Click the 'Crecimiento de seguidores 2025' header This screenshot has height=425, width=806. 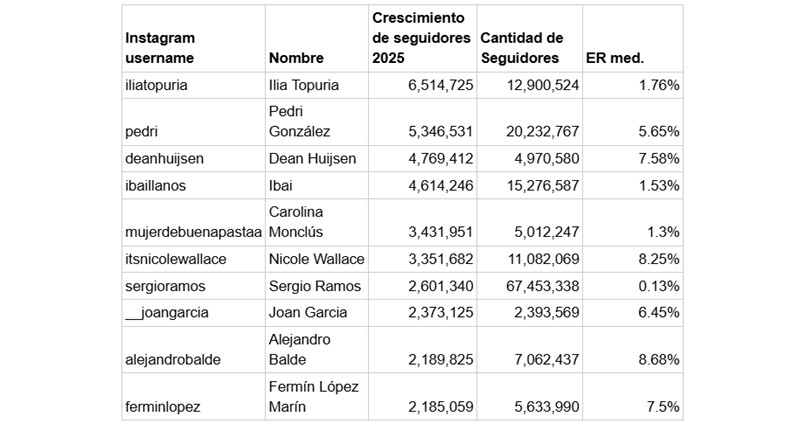420,38
